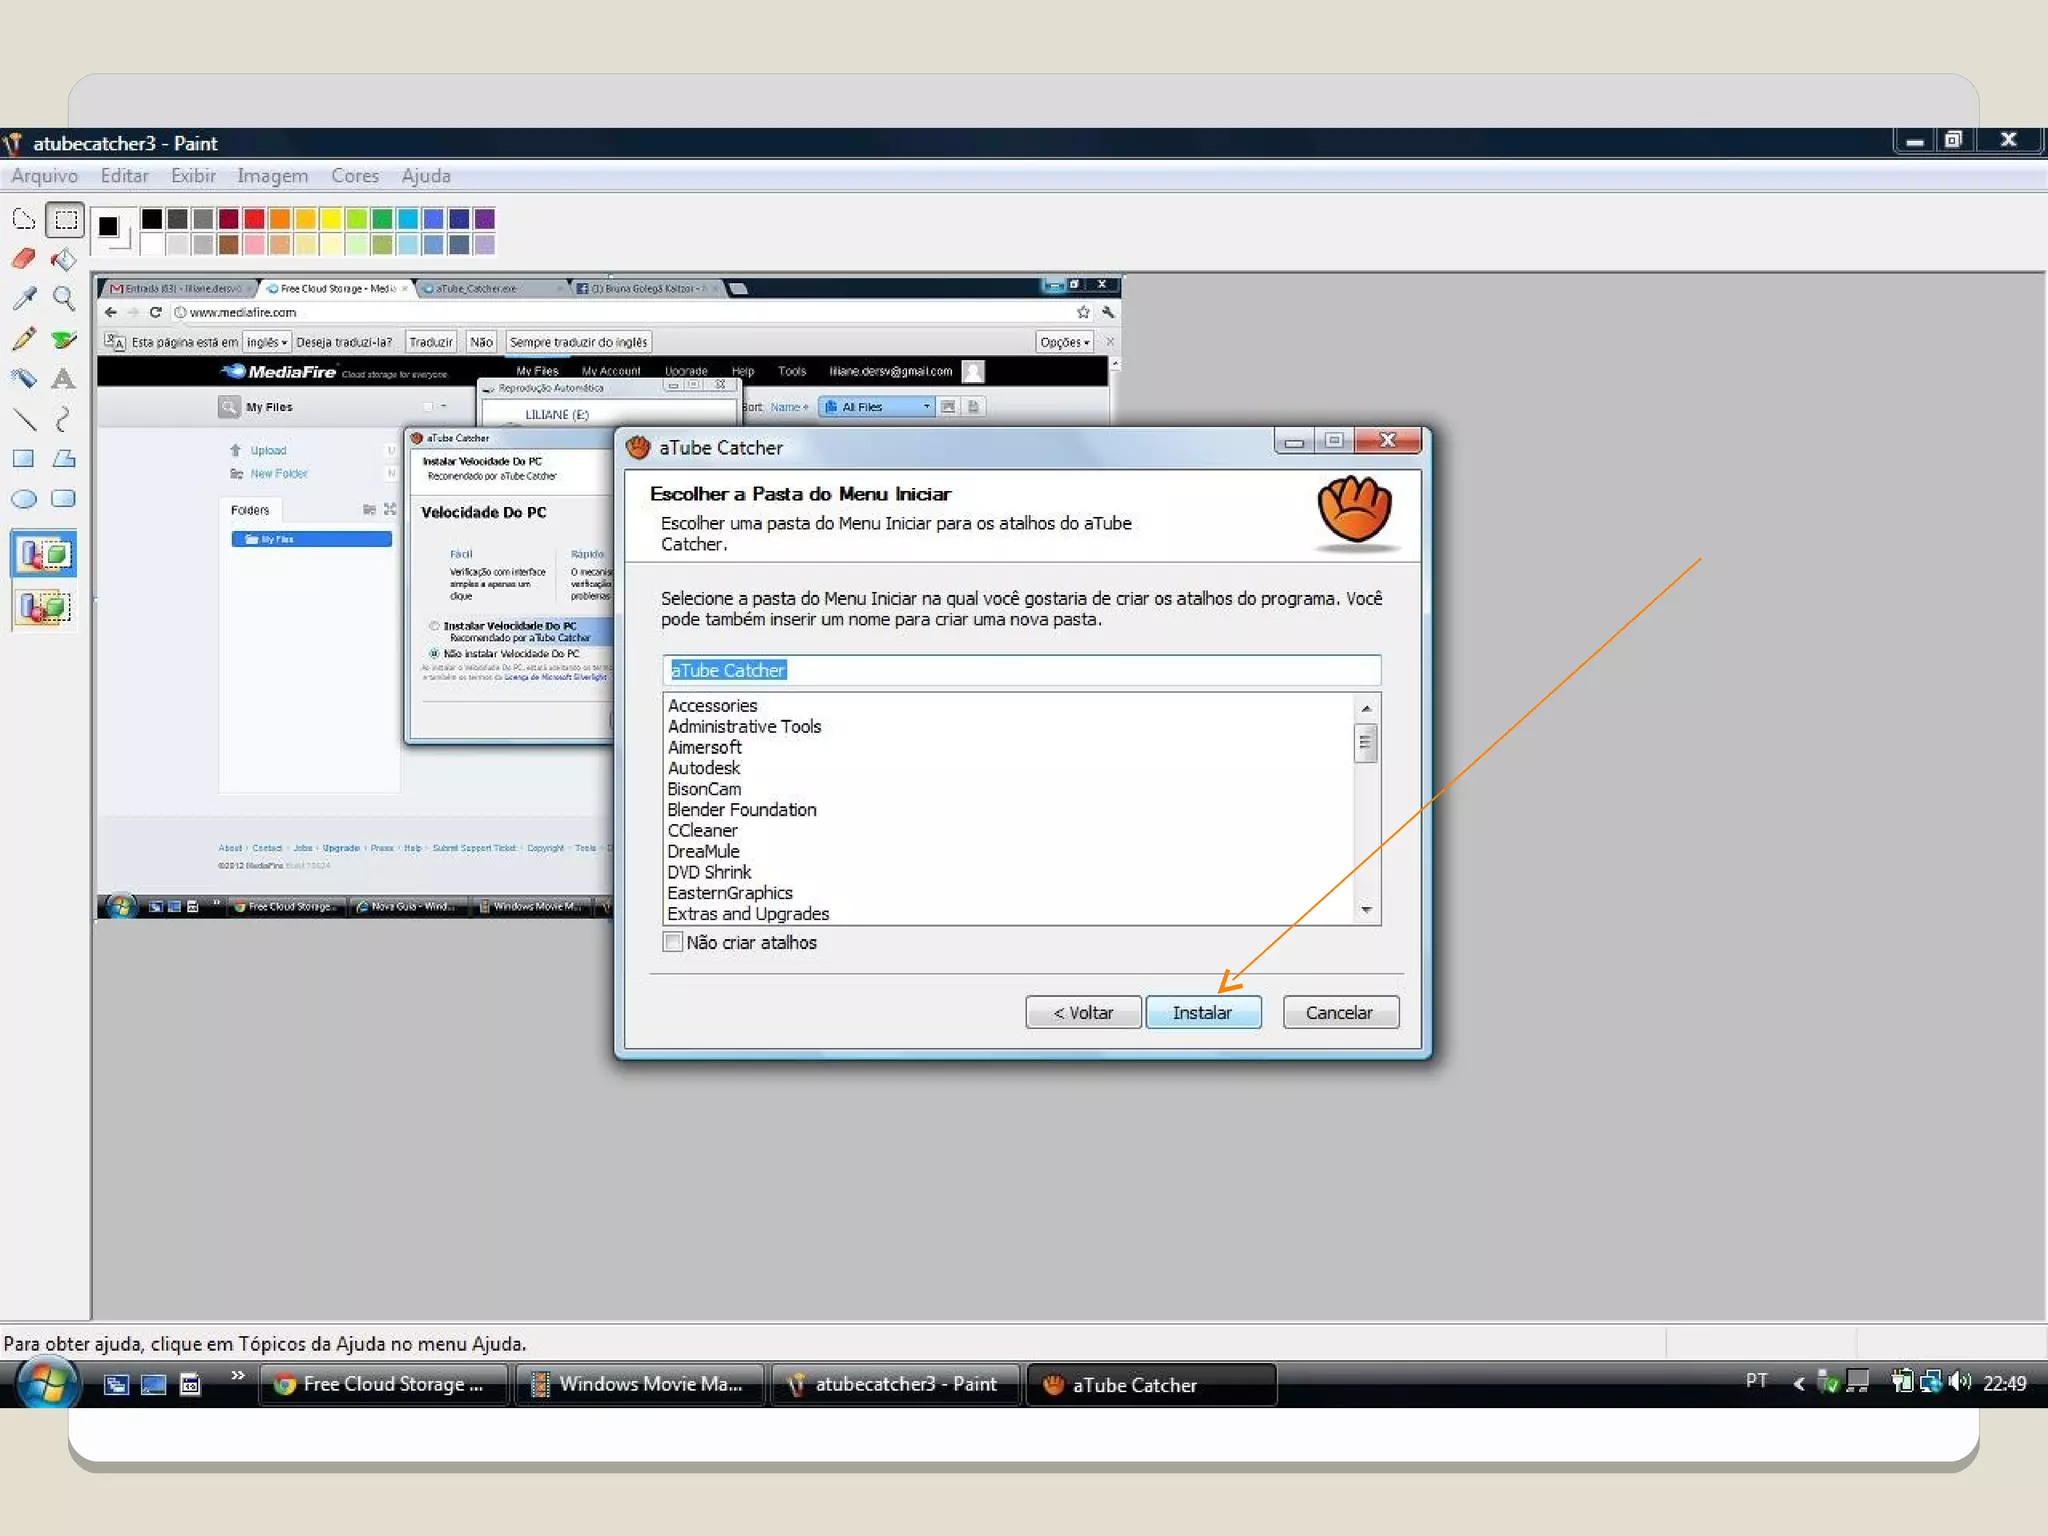Select the Fill with color bucket tool

tap(64, 259)
